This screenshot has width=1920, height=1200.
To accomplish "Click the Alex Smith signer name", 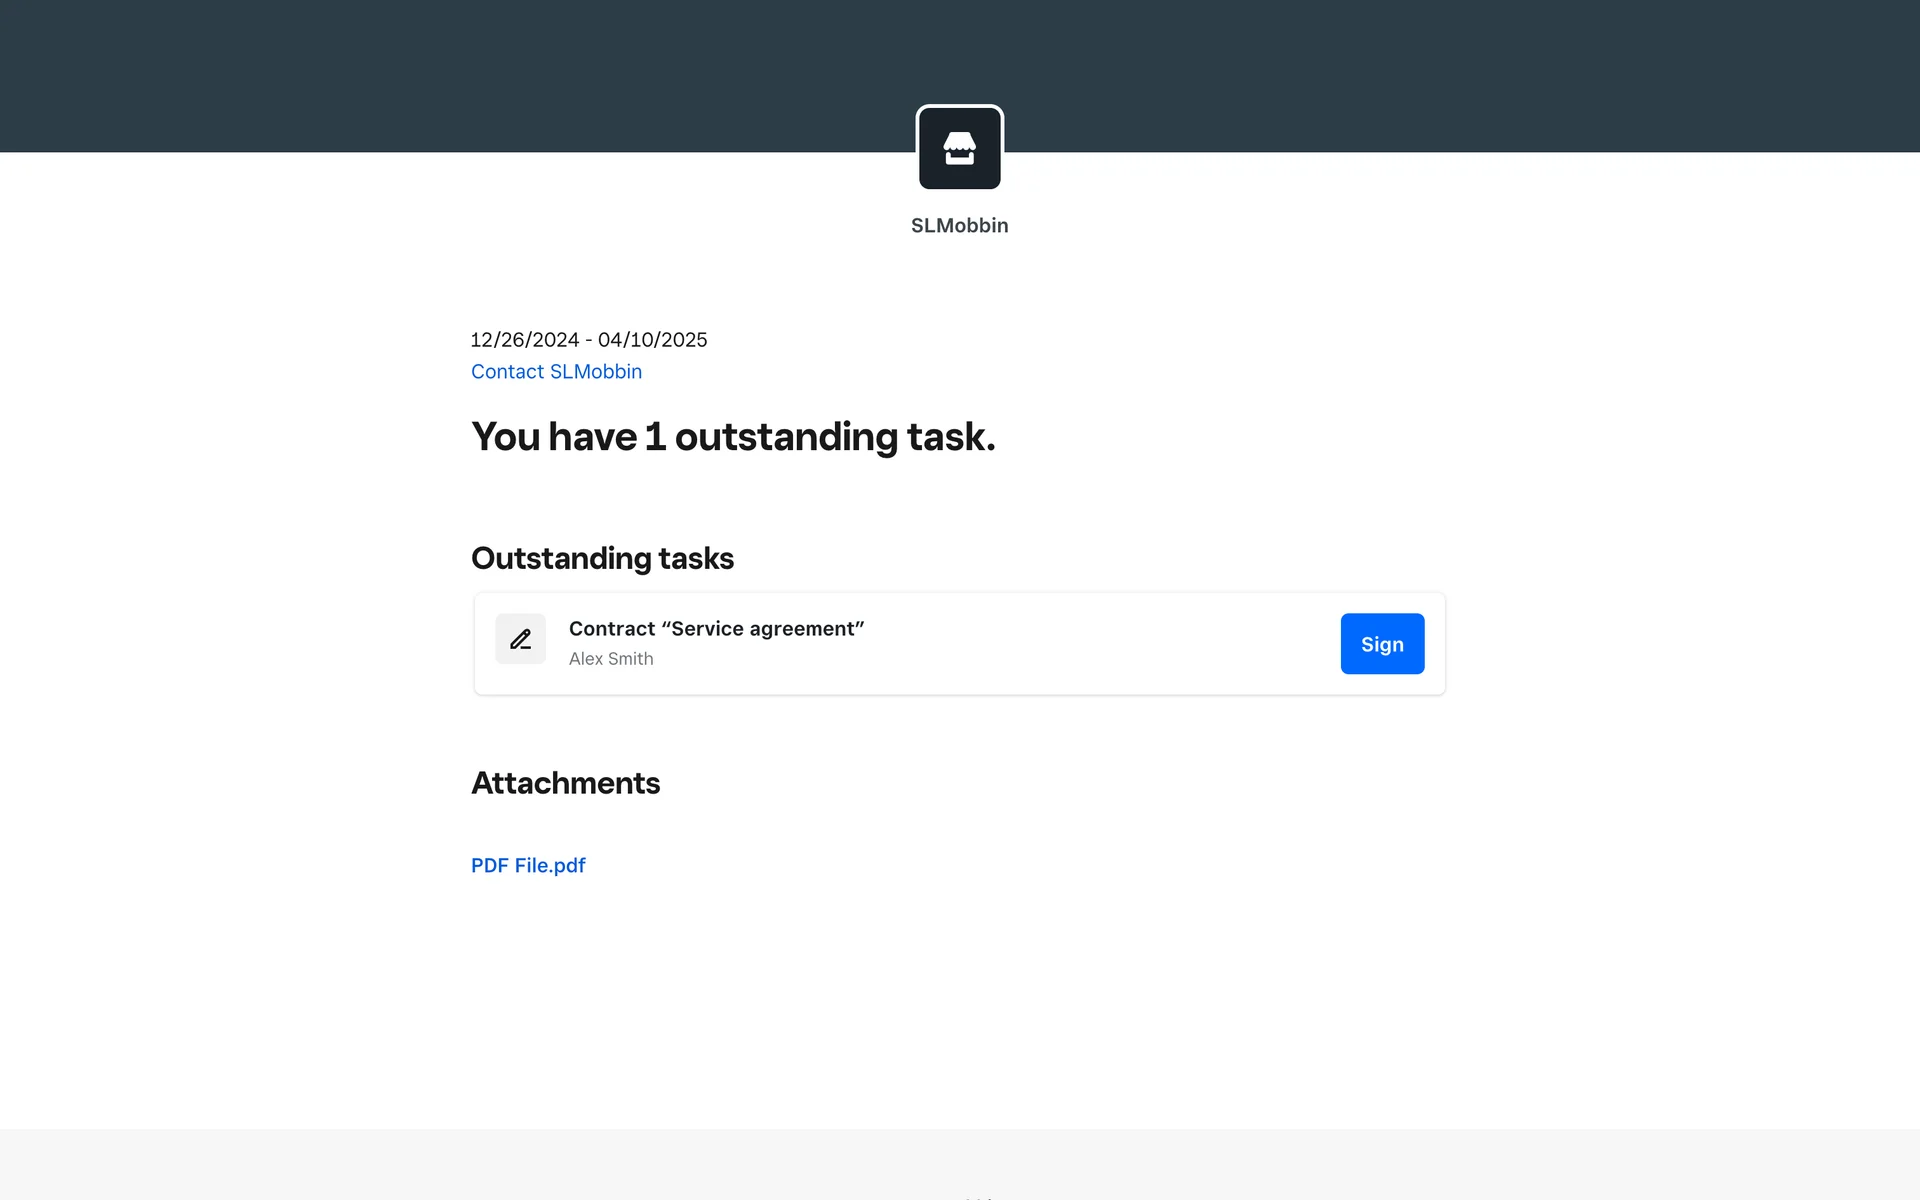I will point(611,659).
